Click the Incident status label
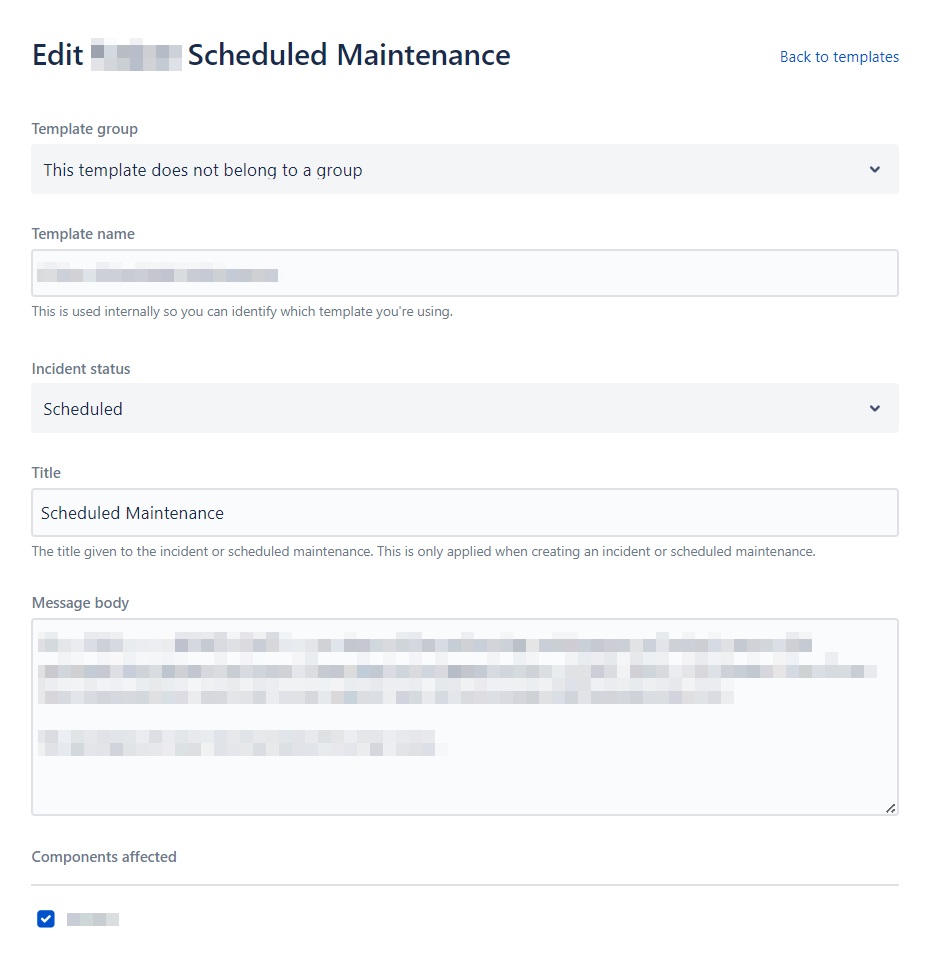Screen dimensions: 925x965 tap(81, 369)
